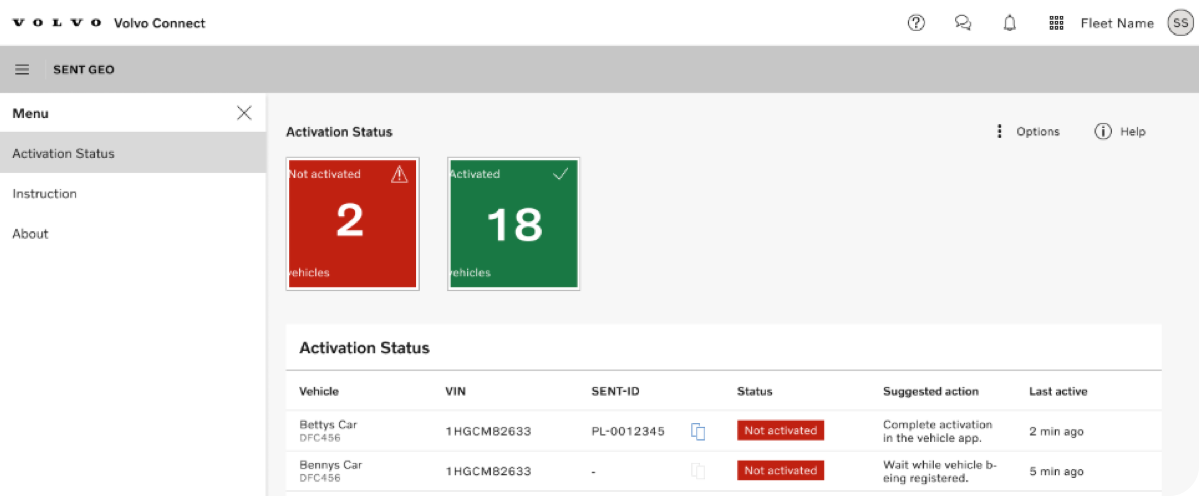Sort by SENT-ID column header
The width and height of the screenshot is (1200, 500).
pos(615,391)
